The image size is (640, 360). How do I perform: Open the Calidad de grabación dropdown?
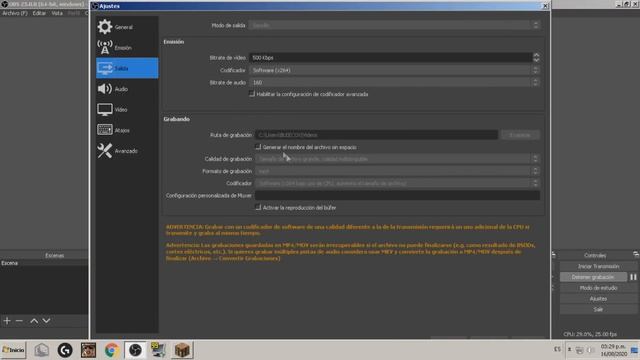click(398, 159)
